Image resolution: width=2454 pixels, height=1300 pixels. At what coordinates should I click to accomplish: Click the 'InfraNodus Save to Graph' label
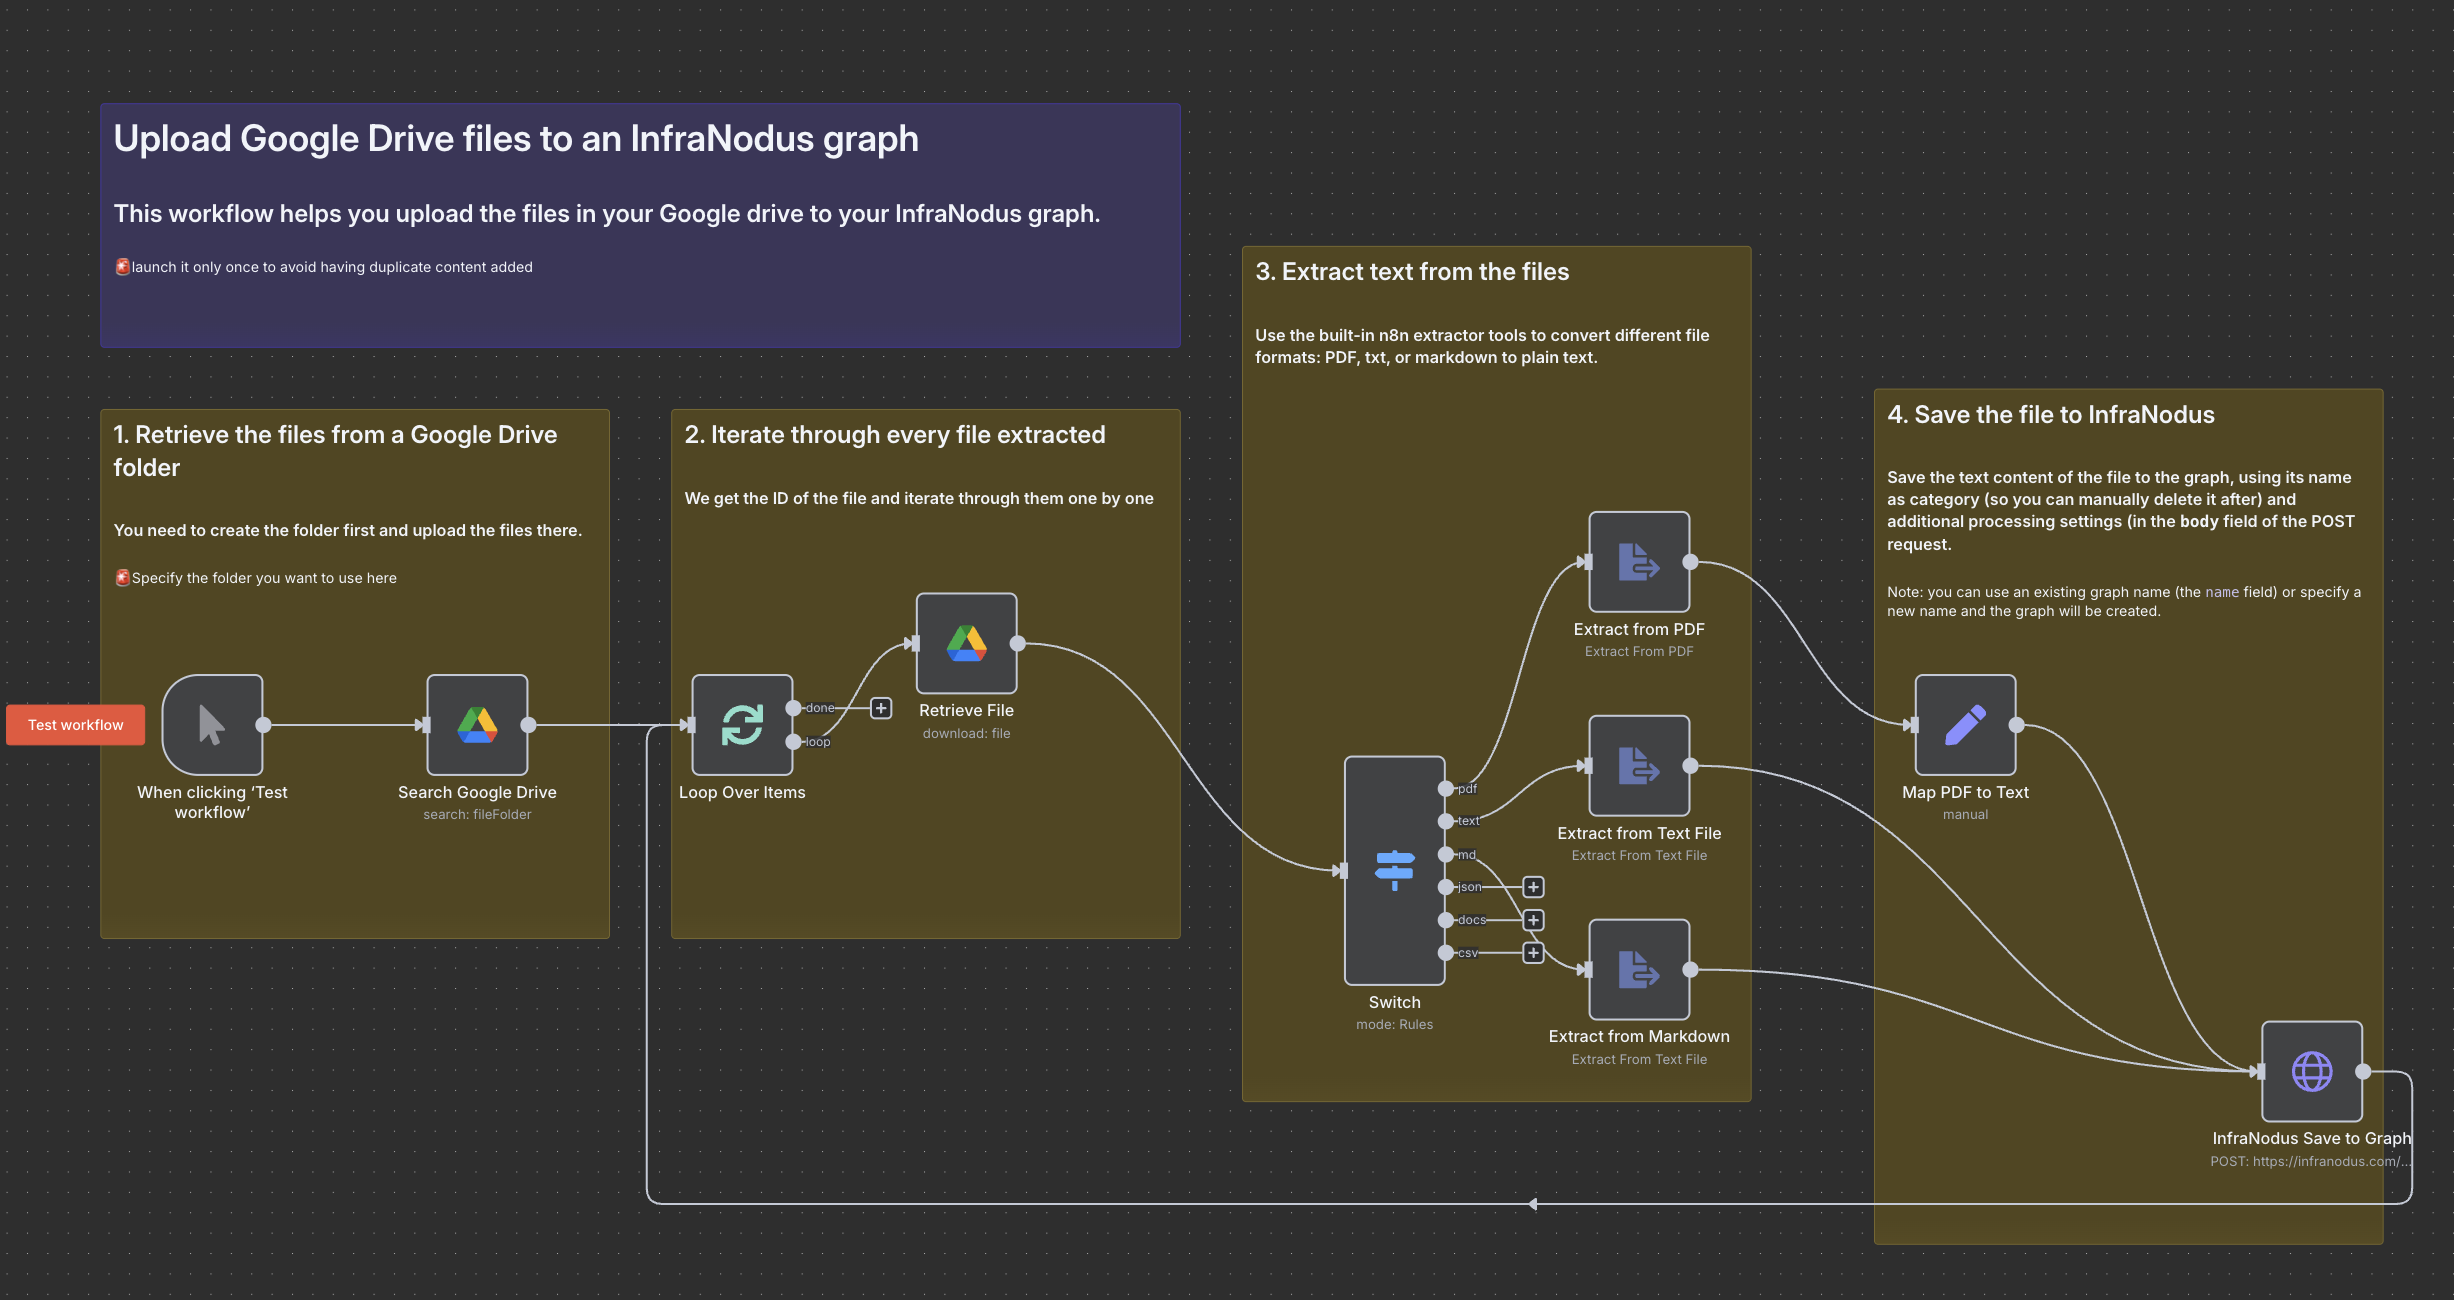tap(2312, 1138)
